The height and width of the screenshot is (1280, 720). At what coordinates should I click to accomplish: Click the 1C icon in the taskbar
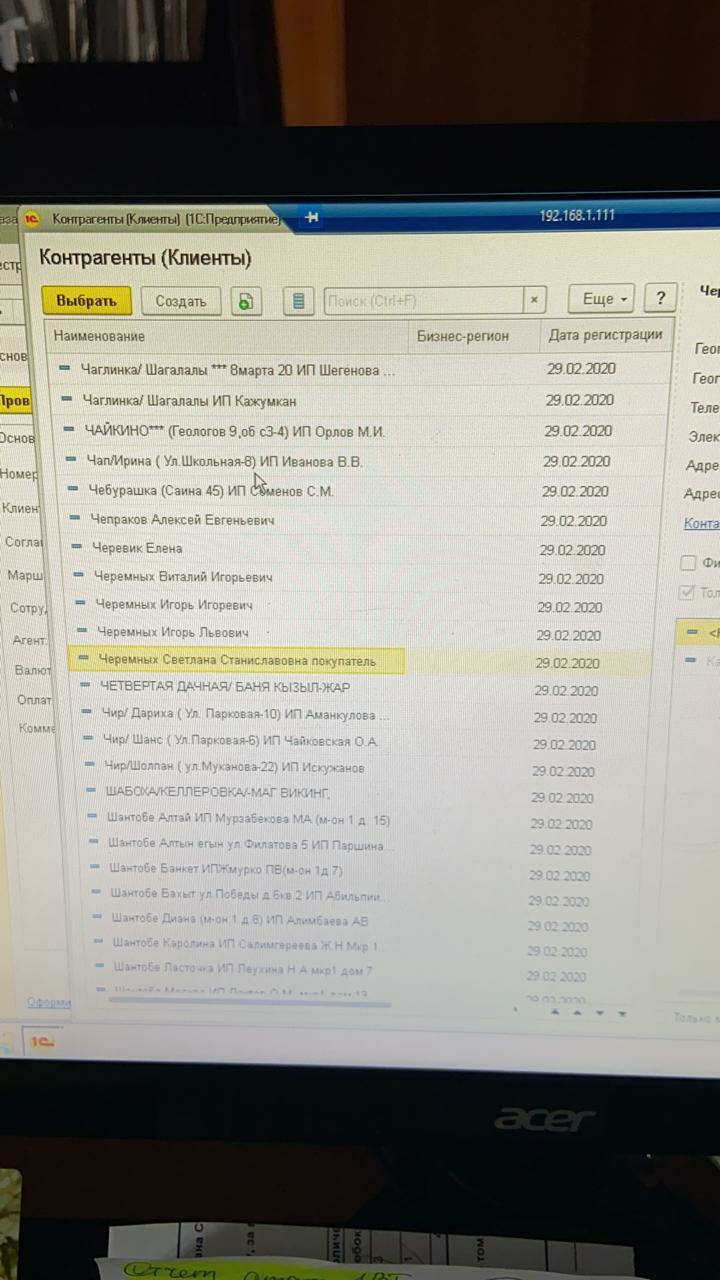(41, 1042)
